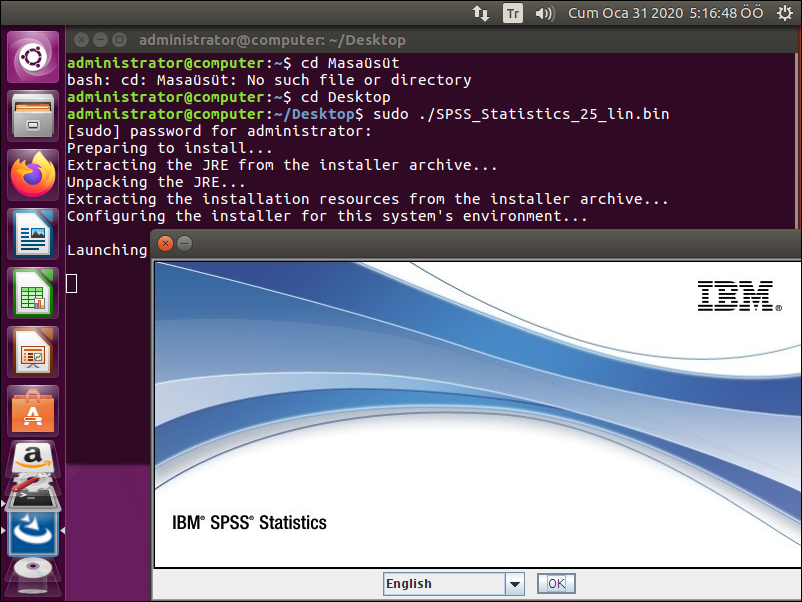Viewport: 802px width, 602px height.
Task: Open the clock showing Cum Oca 31 2020
Action: tap(665, 13)
